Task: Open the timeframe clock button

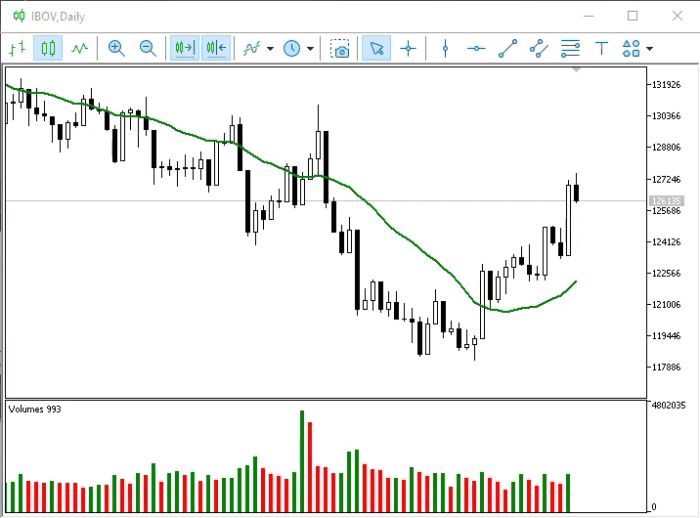Action: tap(292, 48)
